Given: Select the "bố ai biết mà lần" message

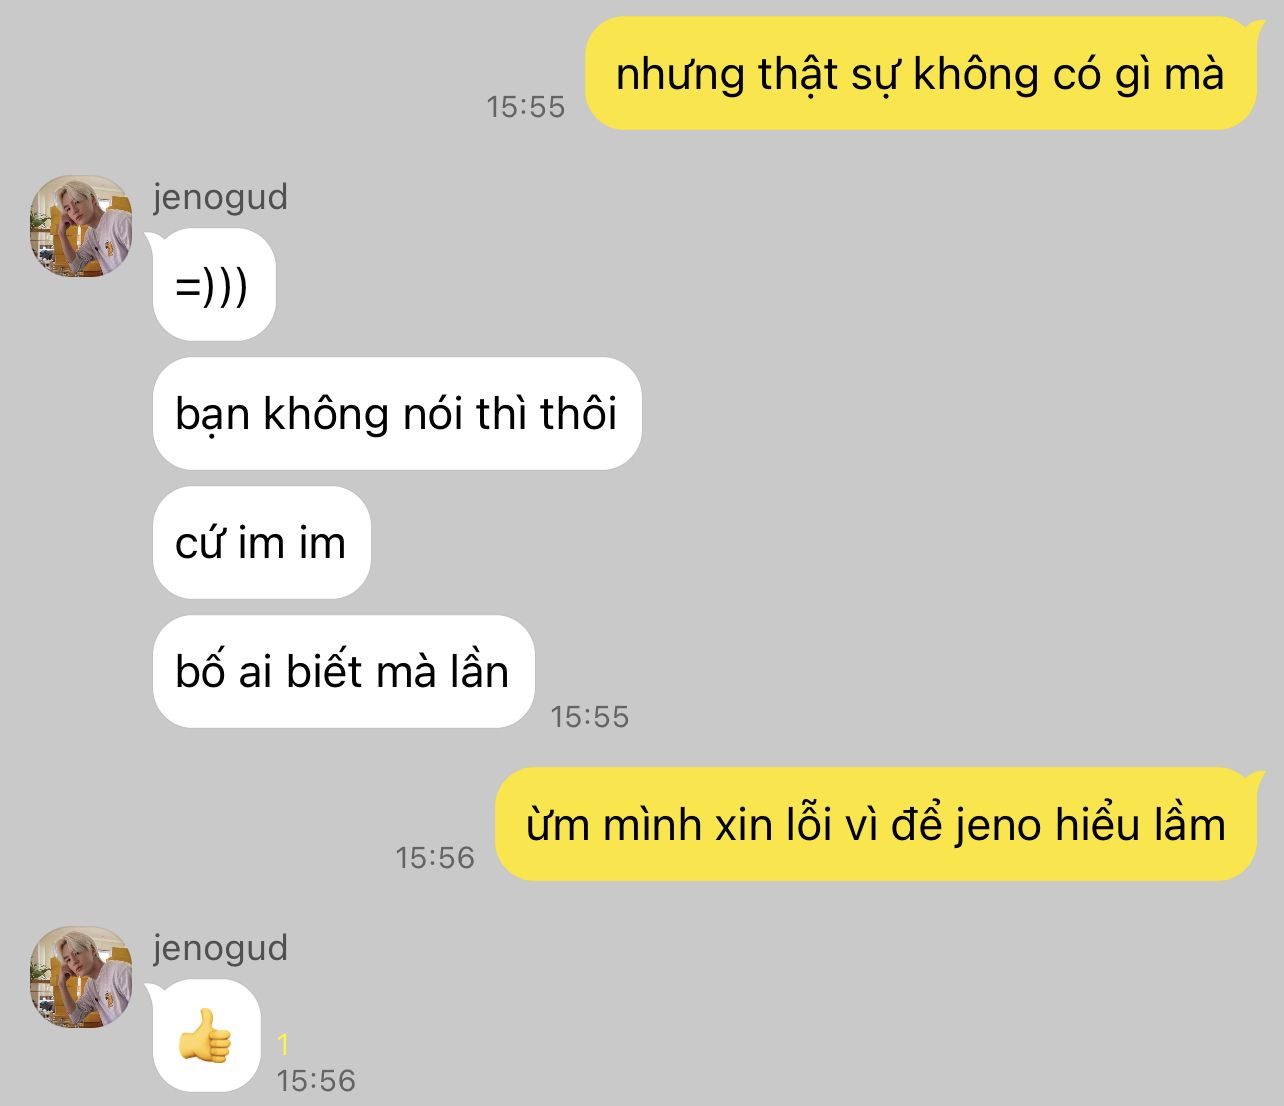Looking at the screenshot, I should [344, 672].
